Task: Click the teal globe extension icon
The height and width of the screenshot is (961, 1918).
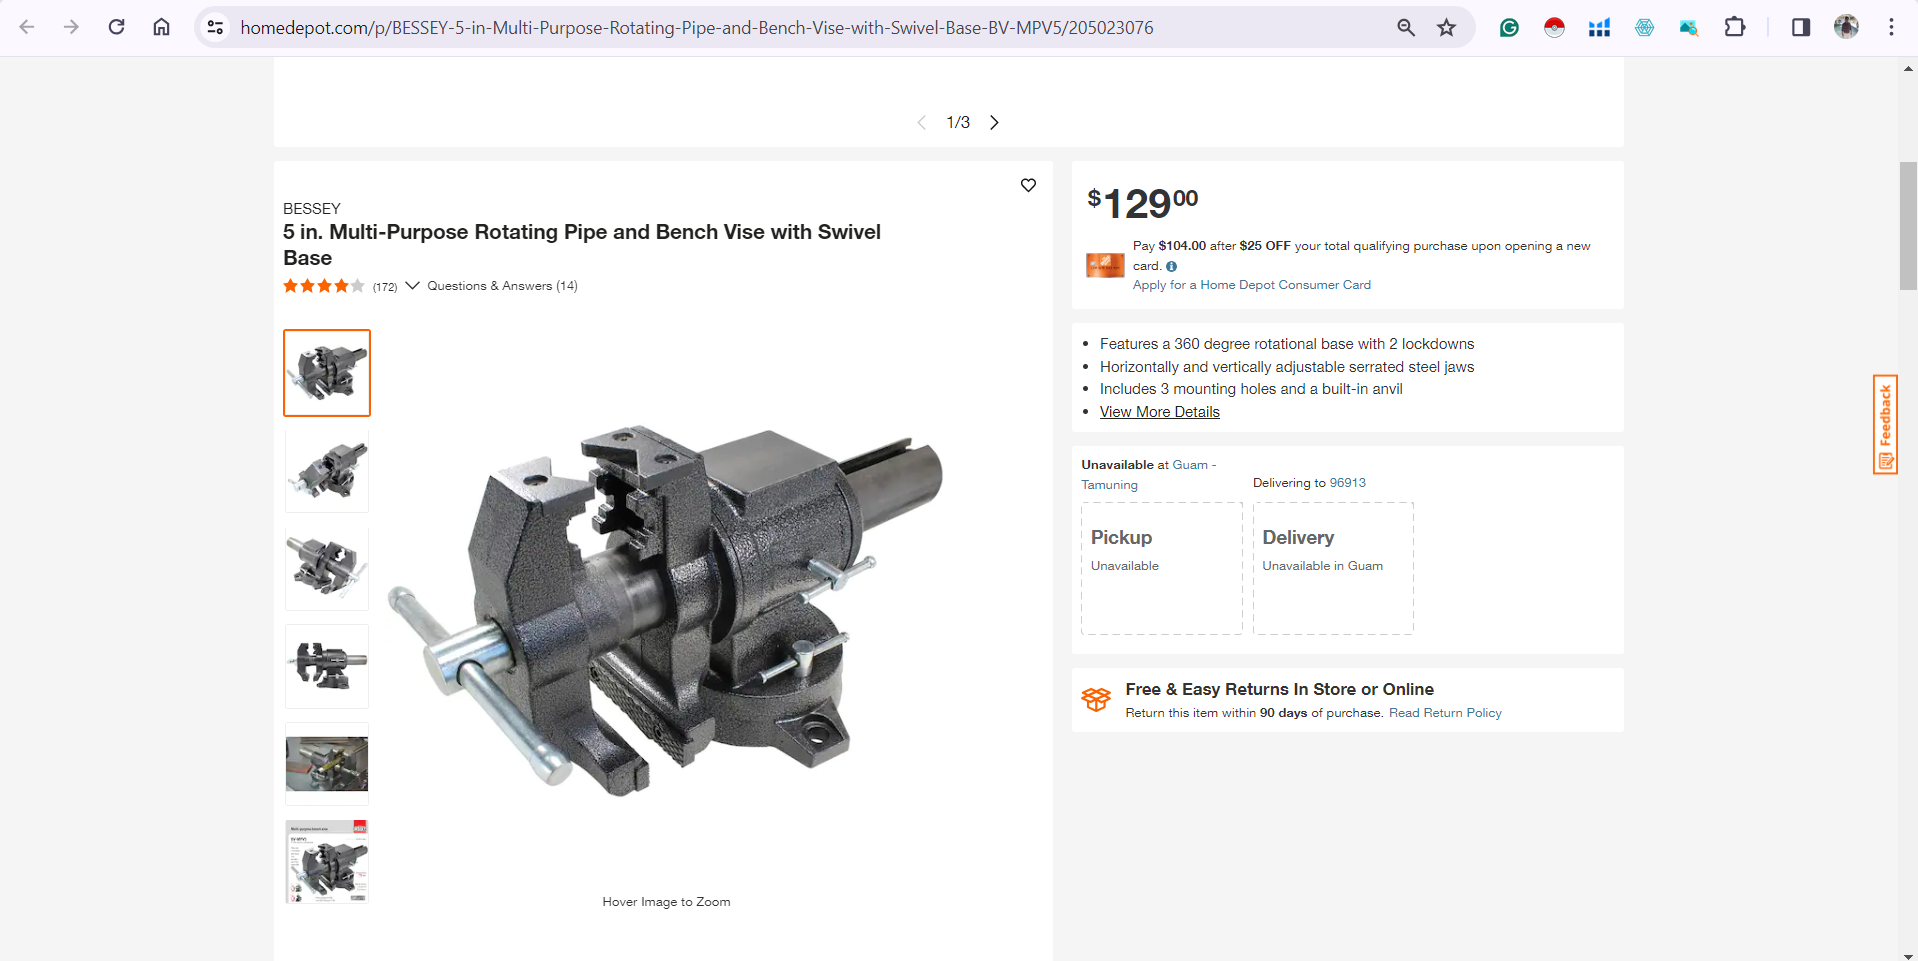Action: [1644, 27]
